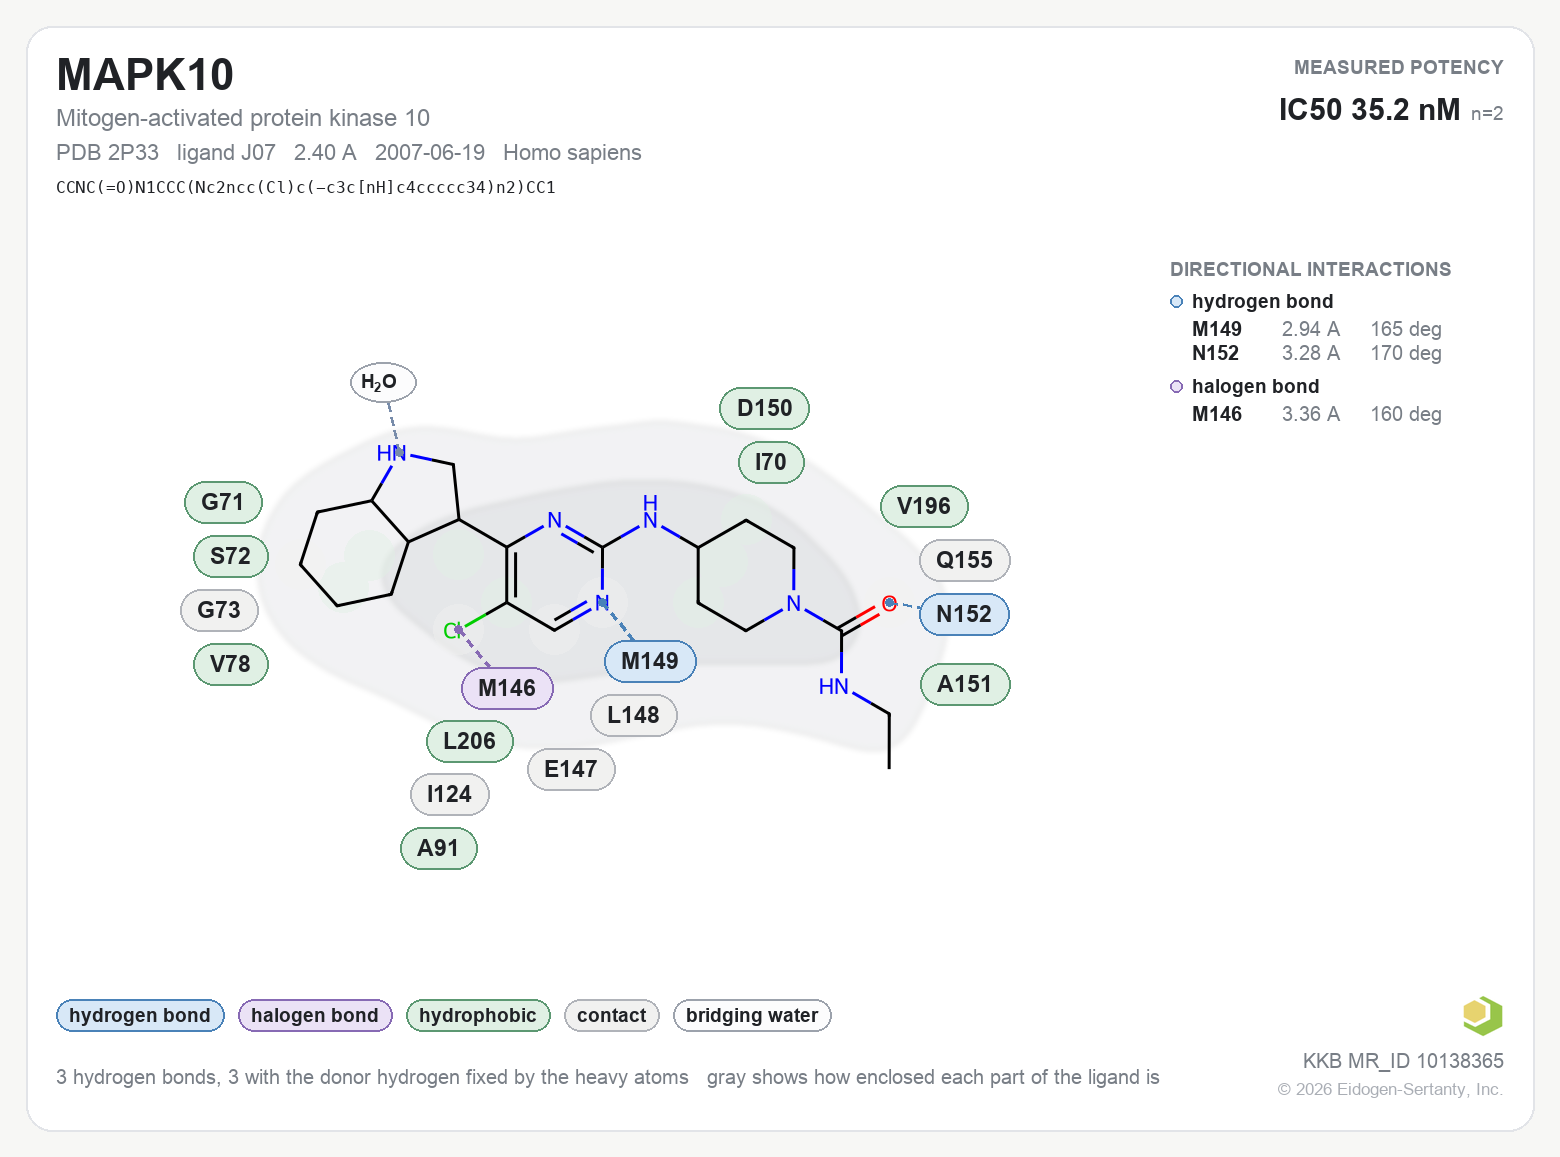The width and height of the screenshot is (1560, 1157).
Task: Select the I70 residue label
Action: click(x=771, y=462)
